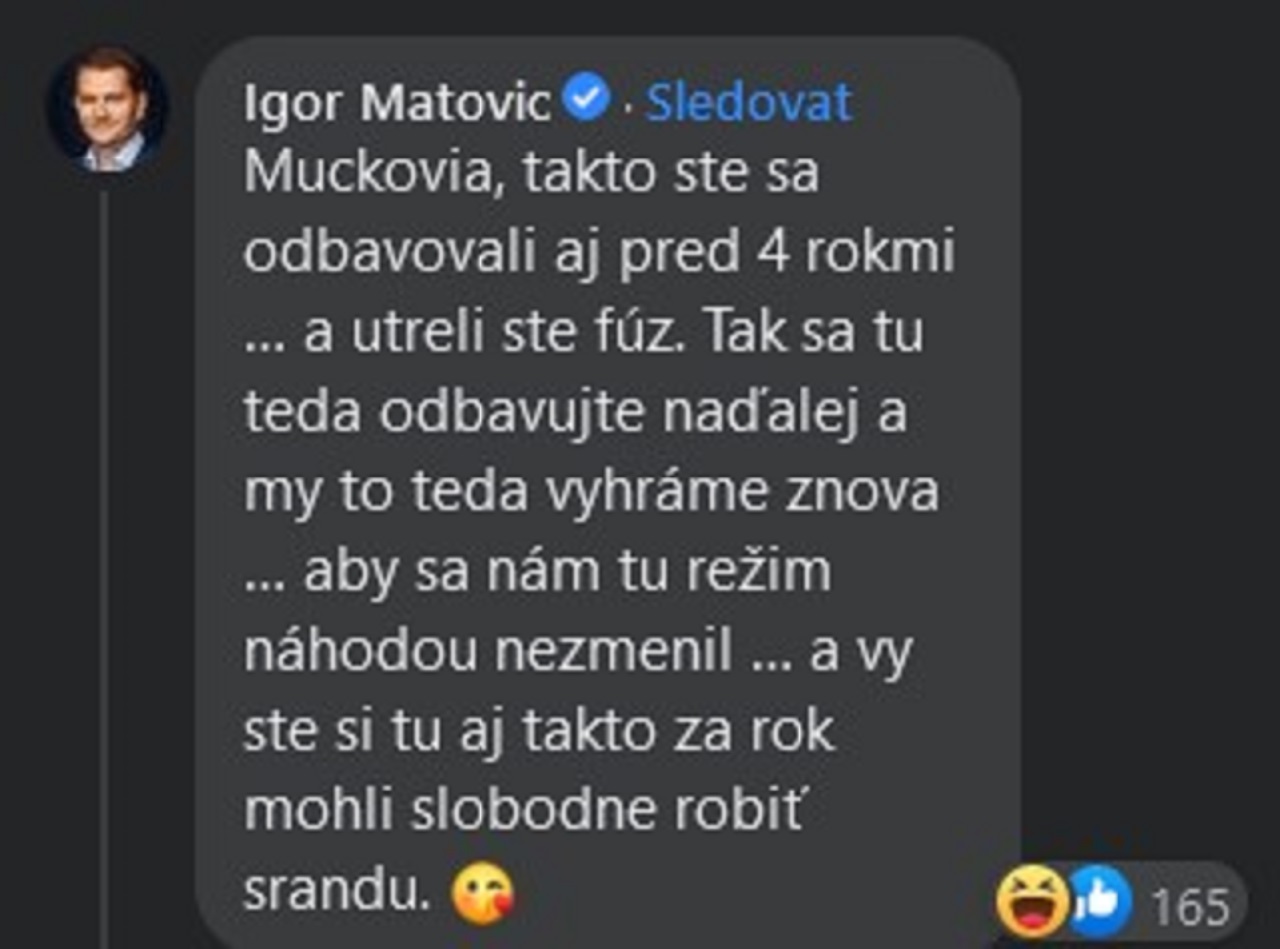Image resolution: width=1280 pixels, height=949 pixels.
Task: Click the text 'pred 4 rokmi'
Action: click(x=787, y=255)
